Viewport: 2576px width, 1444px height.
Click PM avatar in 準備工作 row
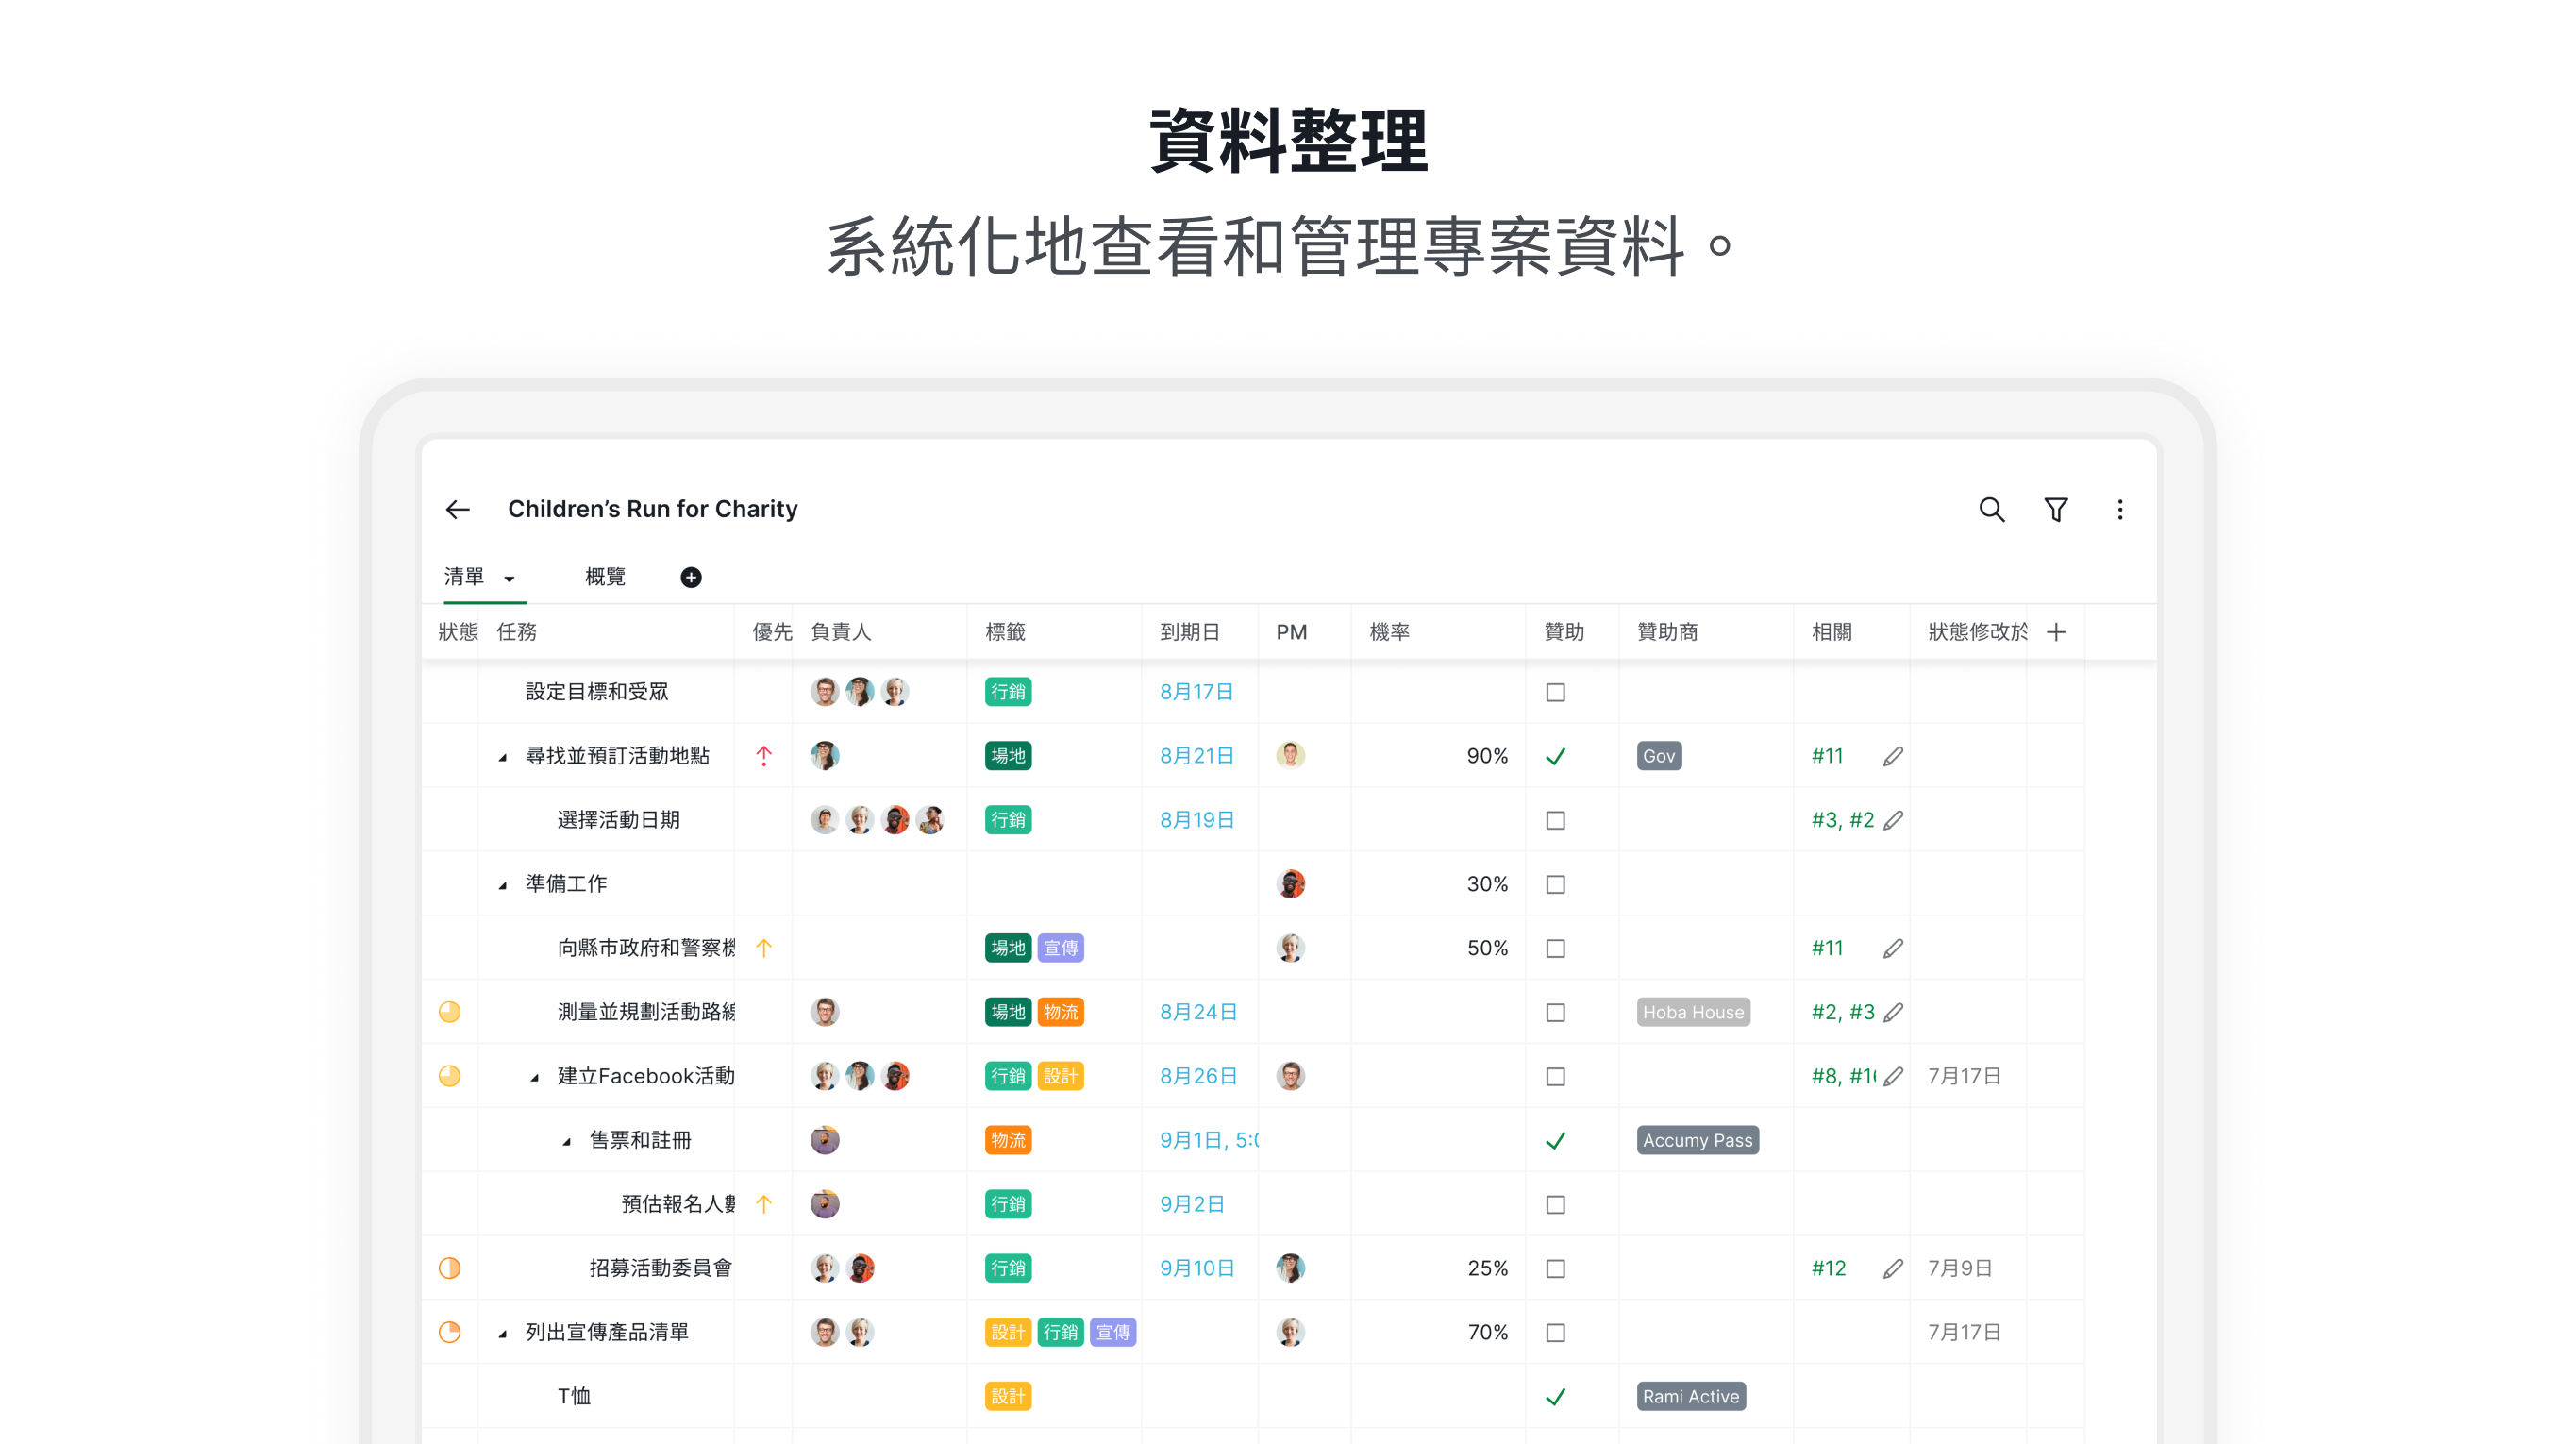[x=1290, y=883]
